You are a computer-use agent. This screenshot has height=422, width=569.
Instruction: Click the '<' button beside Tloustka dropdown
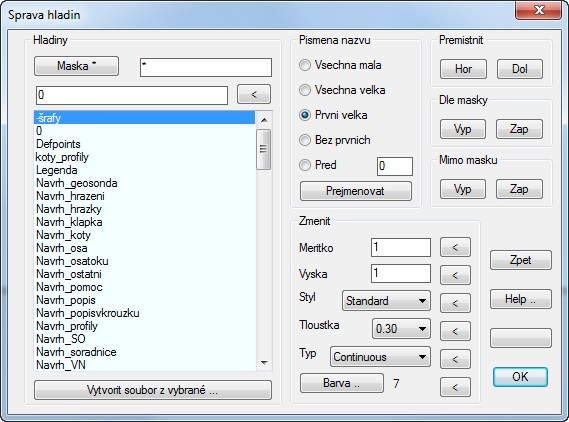455,331
